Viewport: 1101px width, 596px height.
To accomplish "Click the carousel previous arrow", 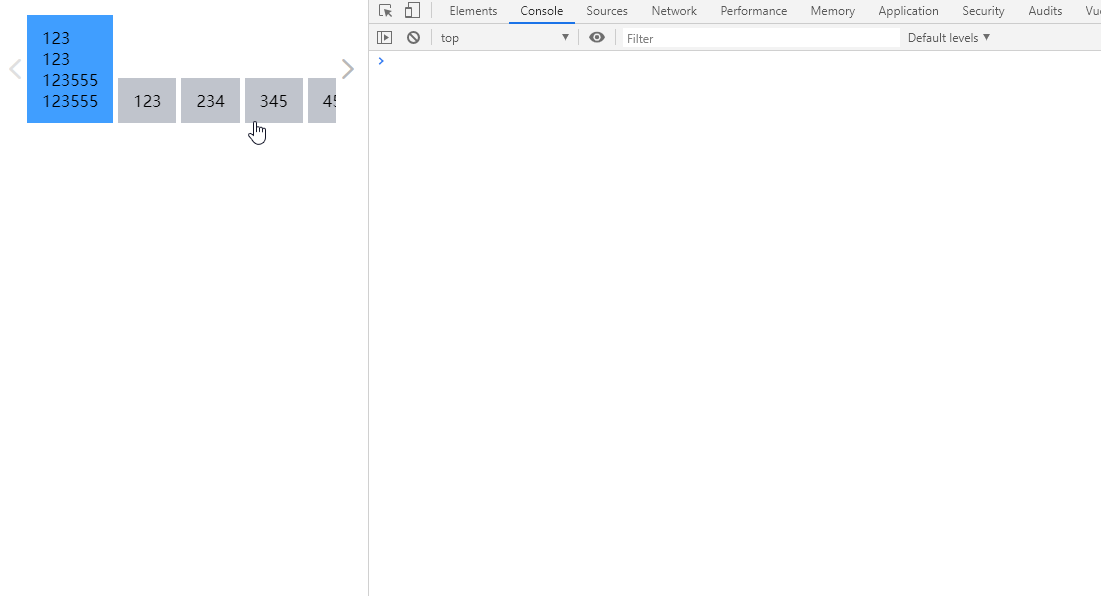I will [15, 69].
